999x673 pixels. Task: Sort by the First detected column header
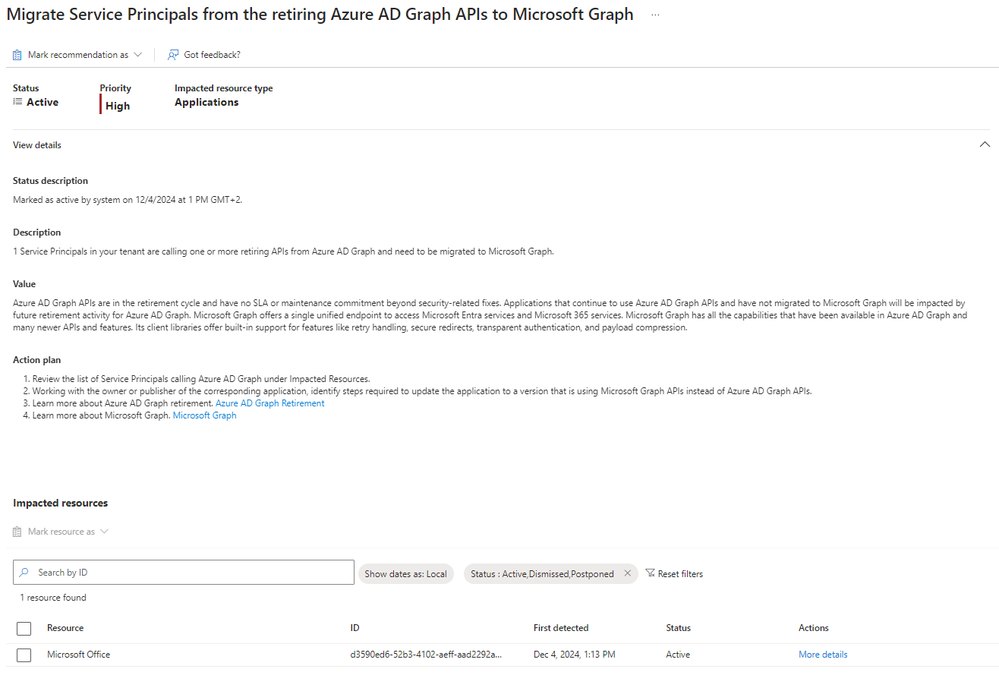tap(561, 628)
